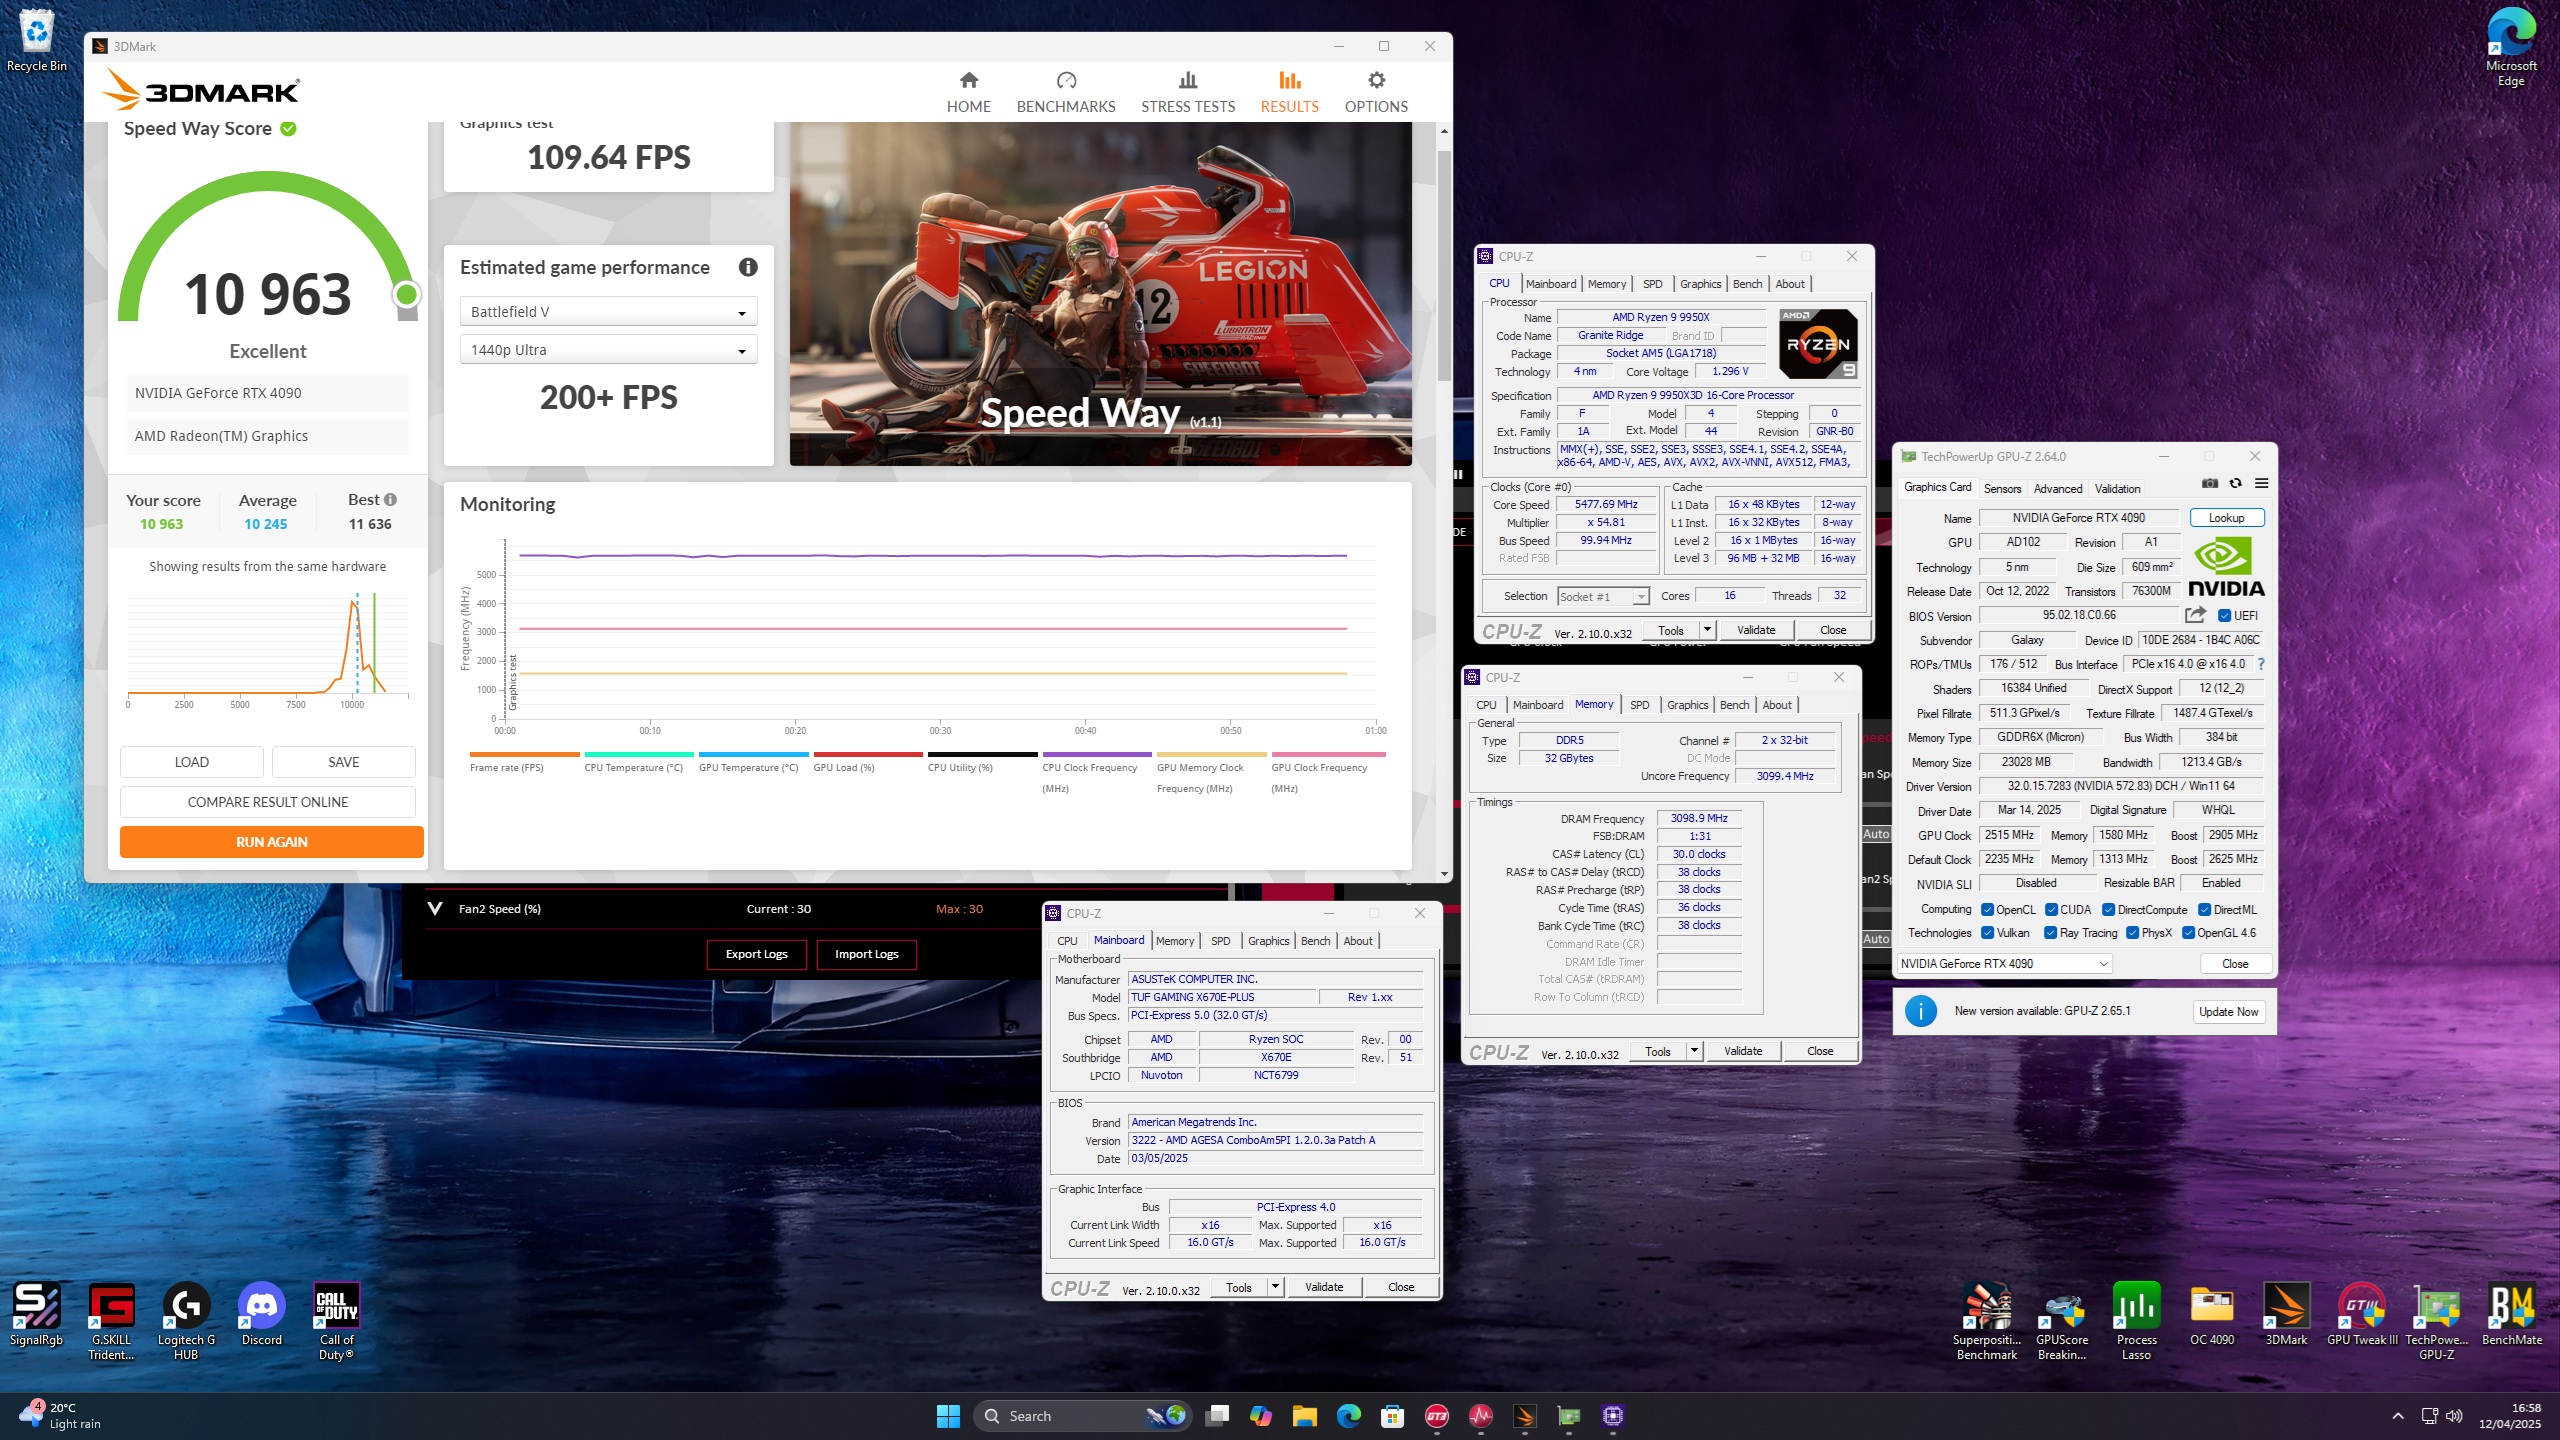Click COMPARE RESULT ONLINE in 3DMark
2560x1440 pixels.
tap(268, 802)
